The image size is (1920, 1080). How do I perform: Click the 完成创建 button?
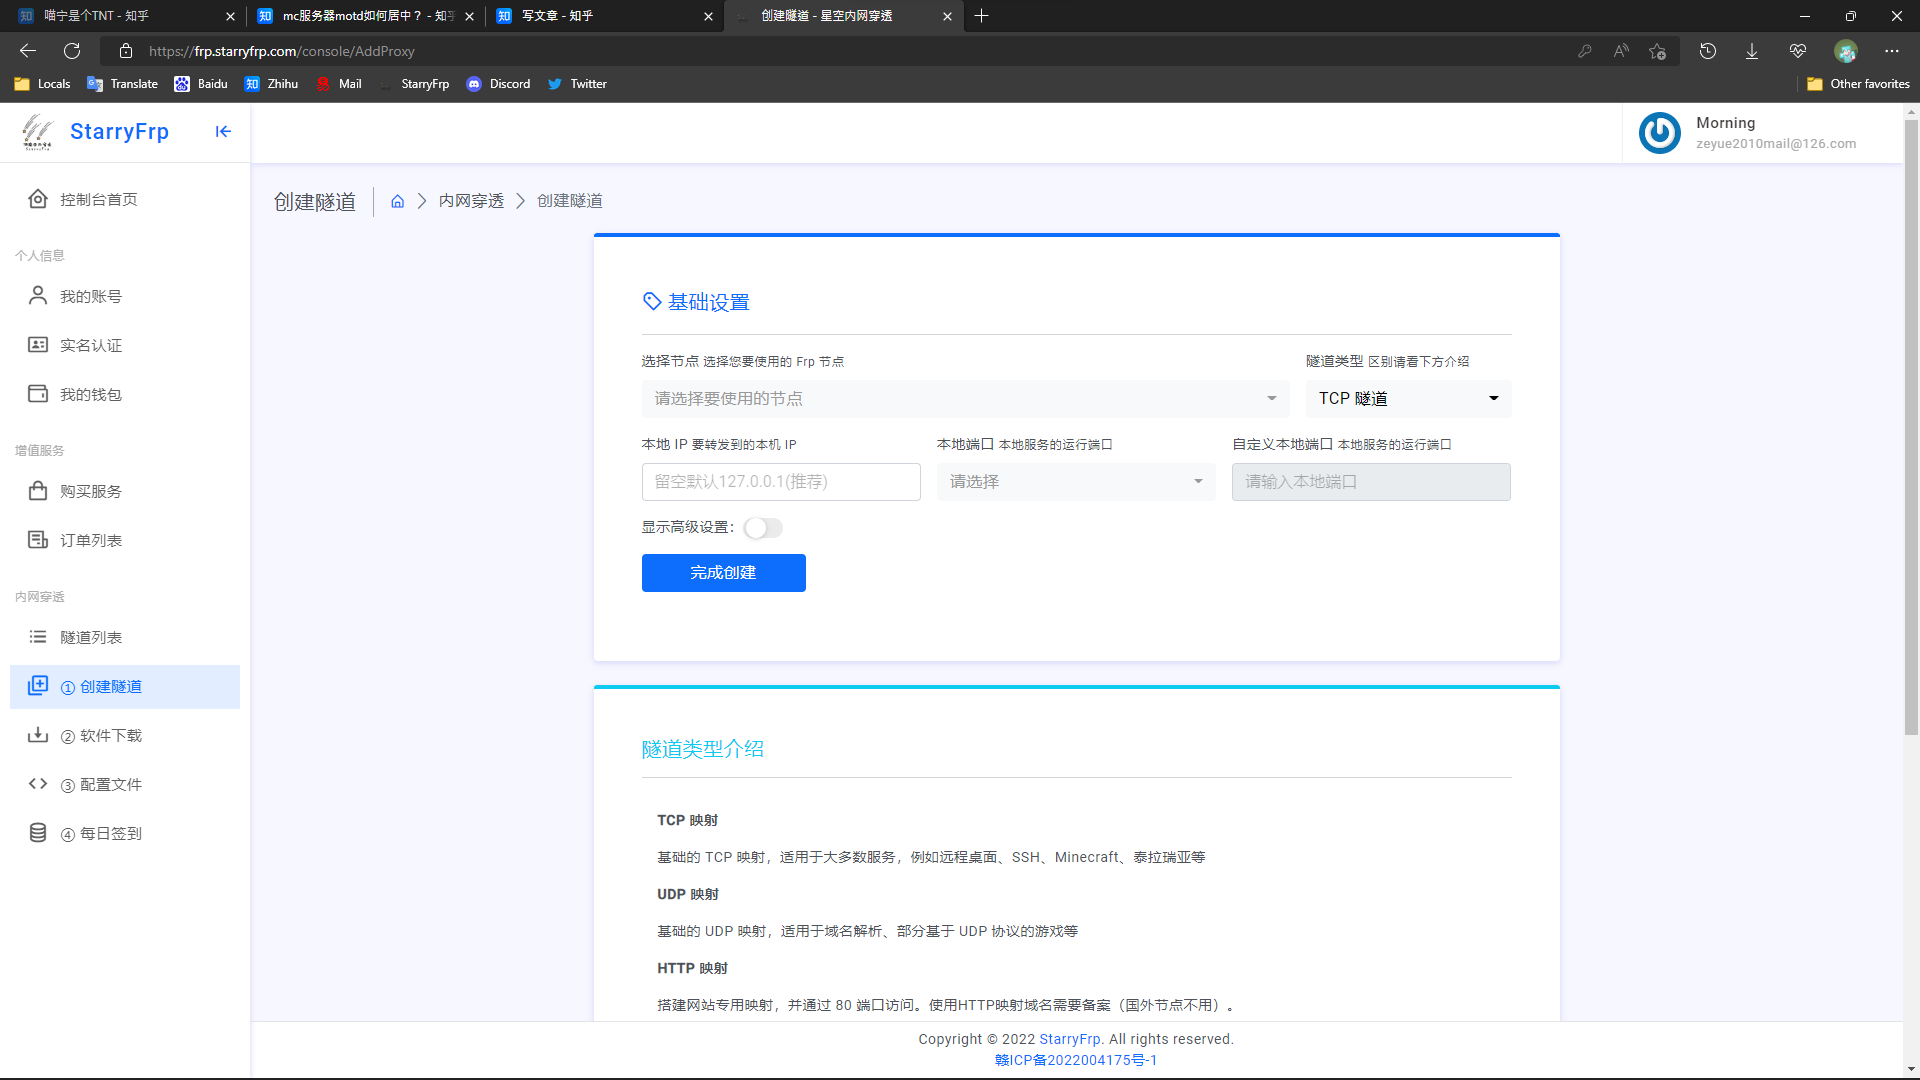click(x=723, y=572)
